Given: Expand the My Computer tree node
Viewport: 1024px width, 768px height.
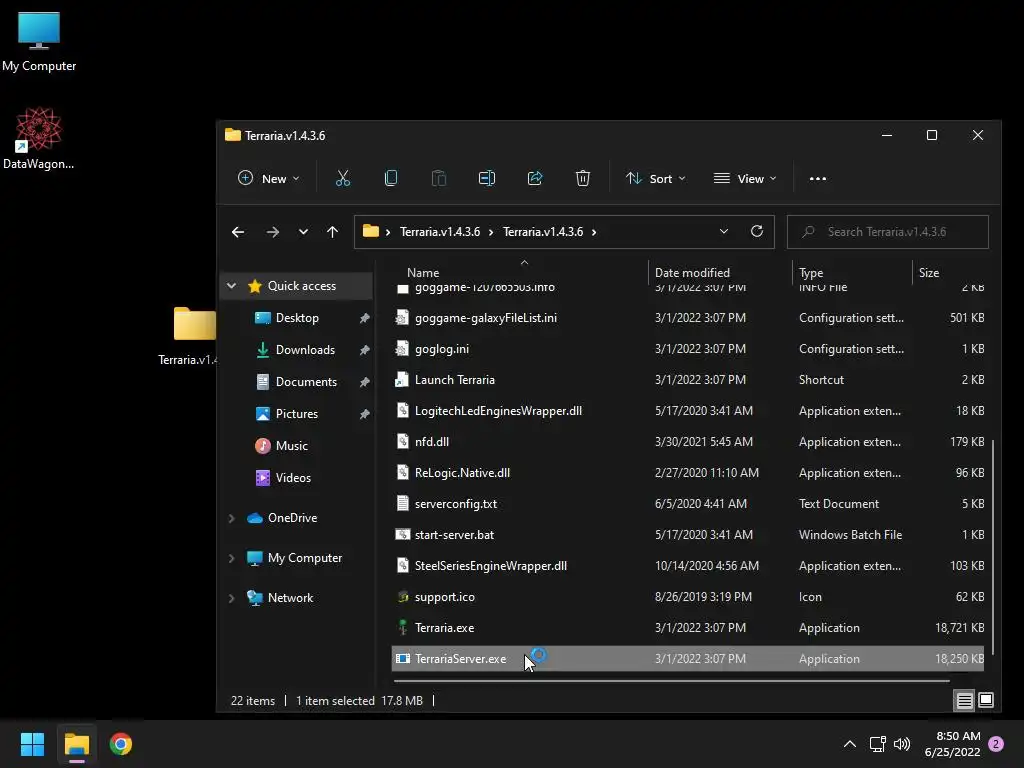Looking at the screenshot, I should click(231, 558).
